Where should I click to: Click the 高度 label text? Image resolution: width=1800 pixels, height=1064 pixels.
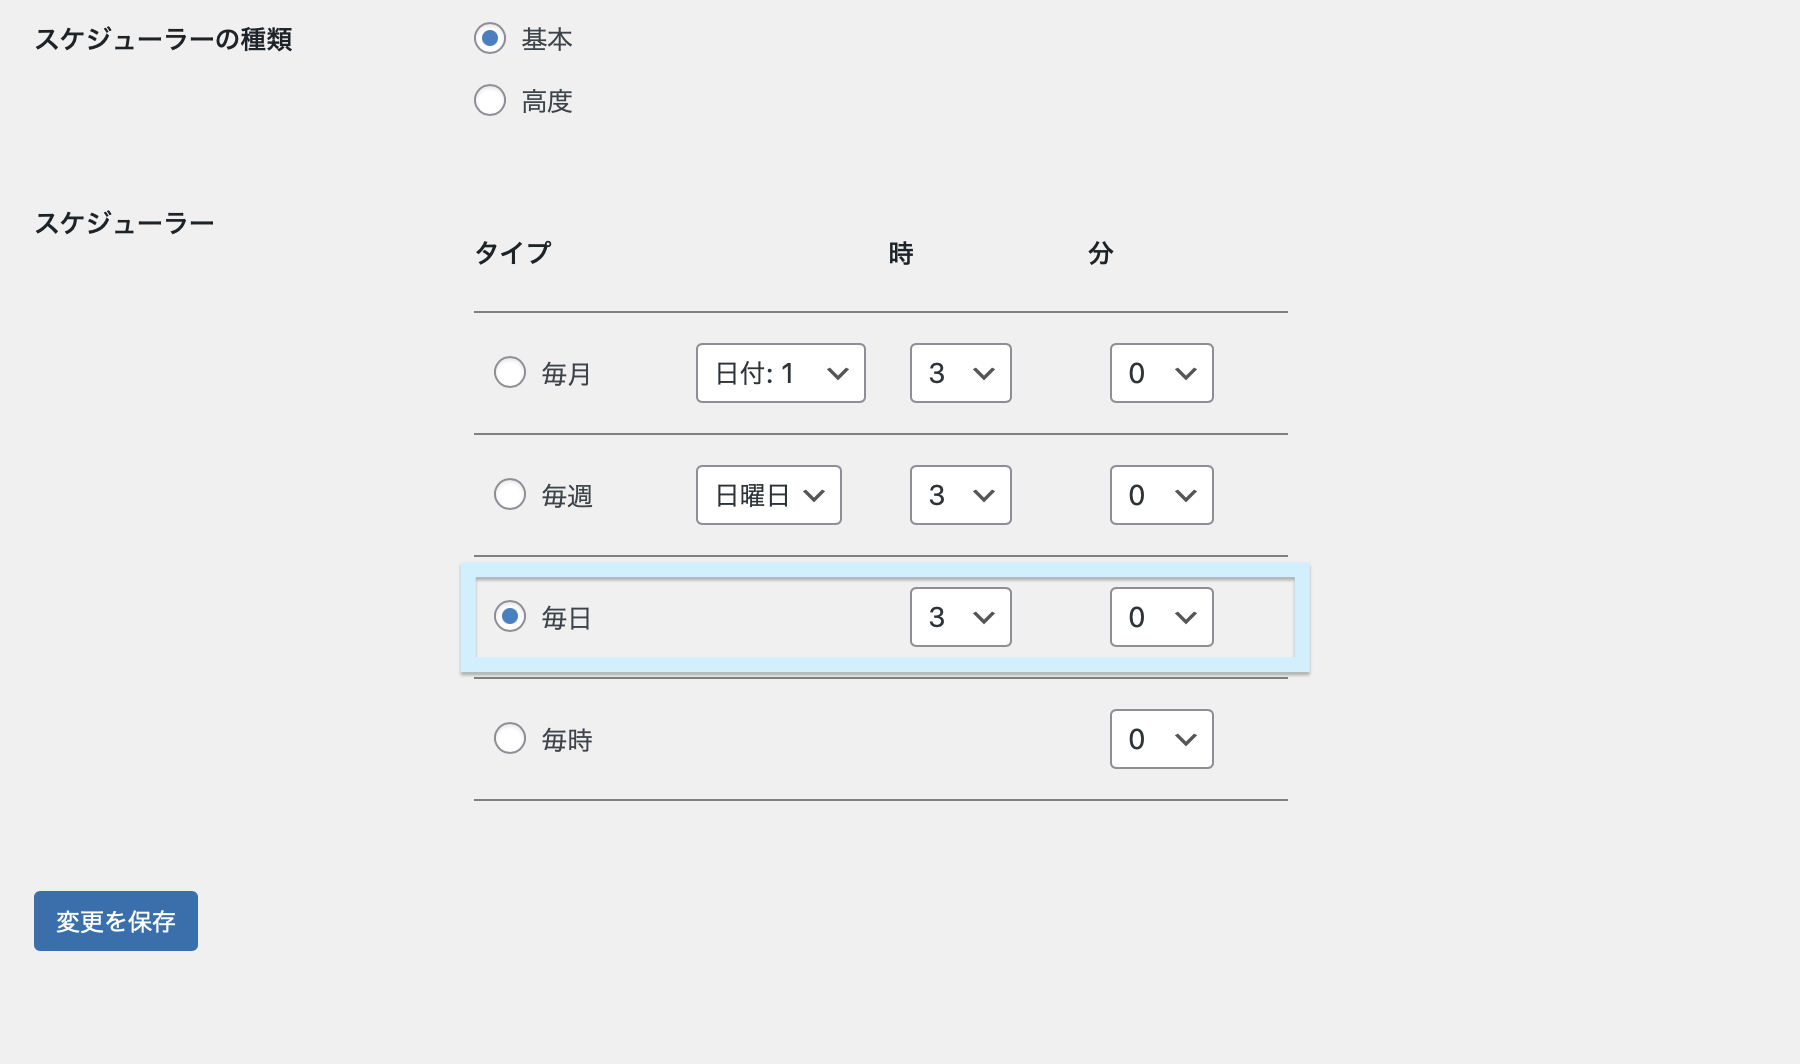click(x=547, y=101)
